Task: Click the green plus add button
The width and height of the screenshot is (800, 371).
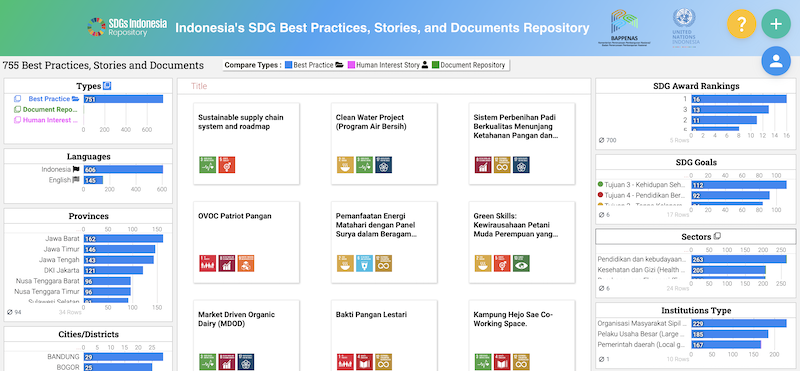Action: [776, 23]
